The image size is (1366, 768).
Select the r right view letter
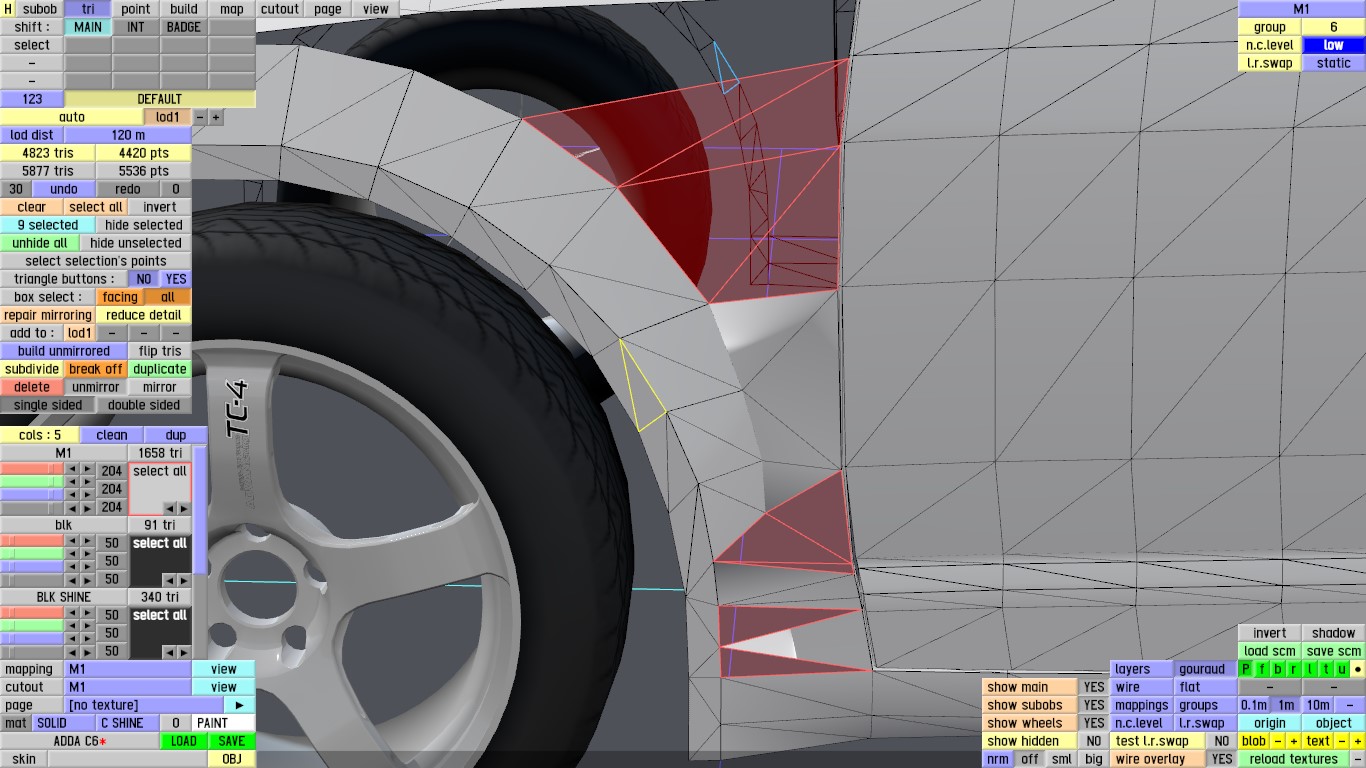1294,669
